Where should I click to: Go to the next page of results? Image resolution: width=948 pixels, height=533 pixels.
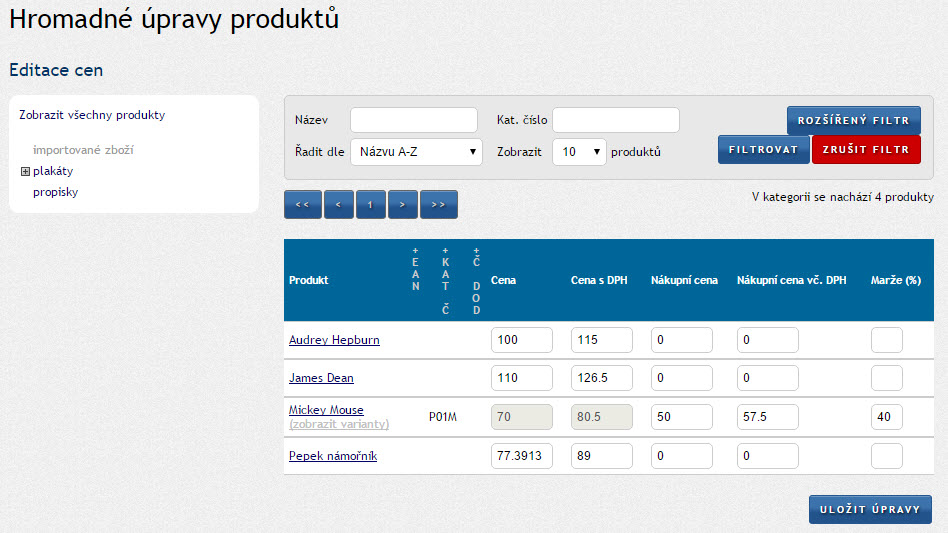pyautogui.click(x=402, y=204)
